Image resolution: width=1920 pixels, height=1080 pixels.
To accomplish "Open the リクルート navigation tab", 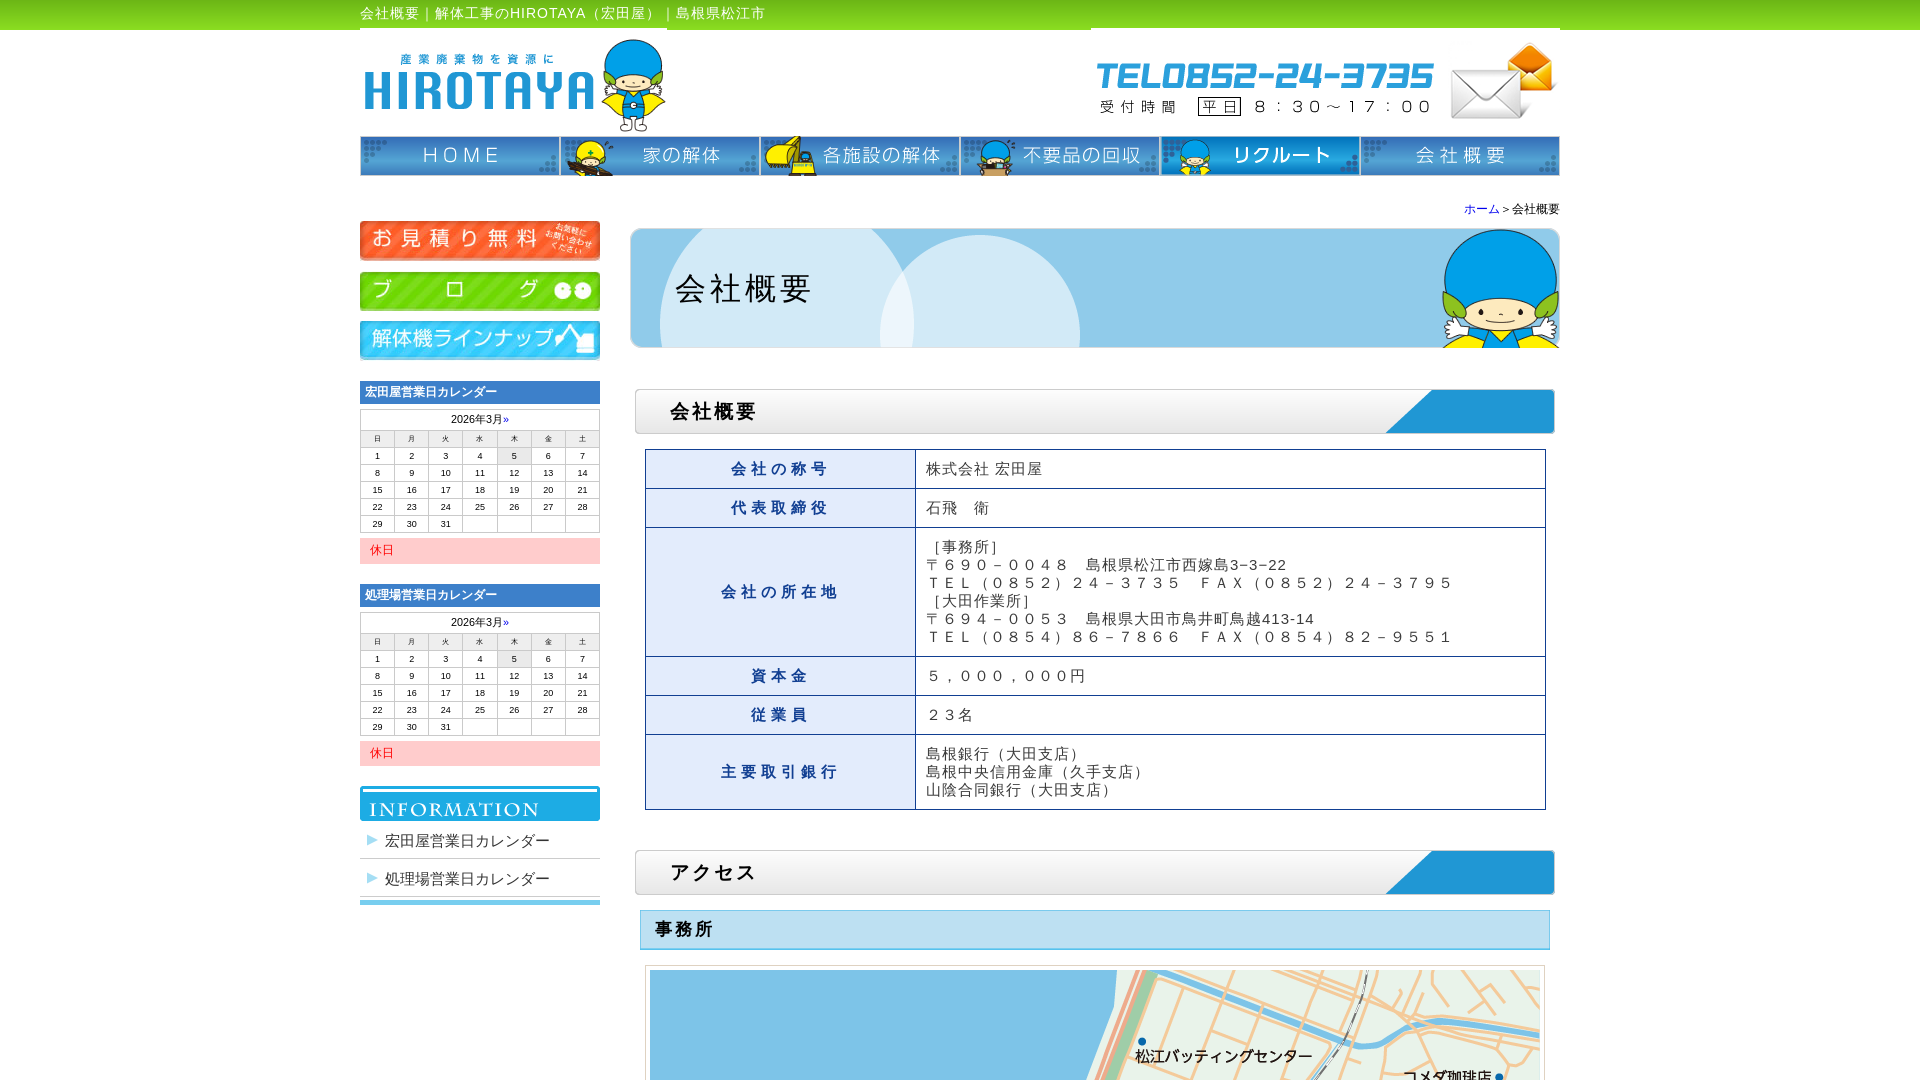I will coord(1260,156).
